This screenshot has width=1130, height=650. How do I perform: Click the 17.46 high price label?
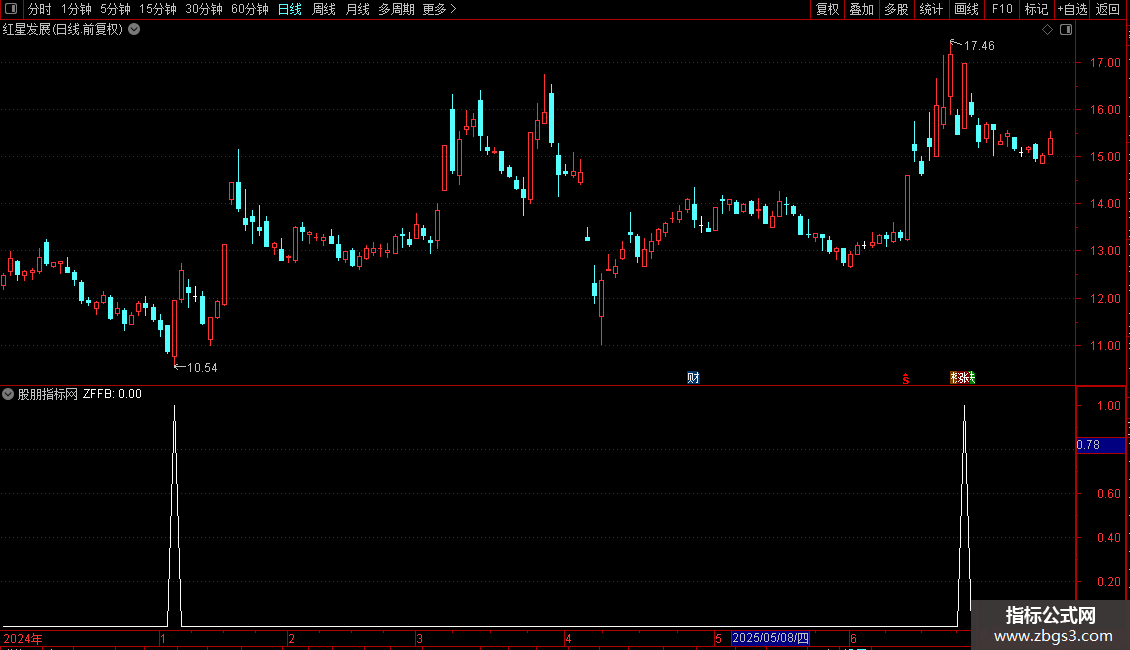[979, 45]
